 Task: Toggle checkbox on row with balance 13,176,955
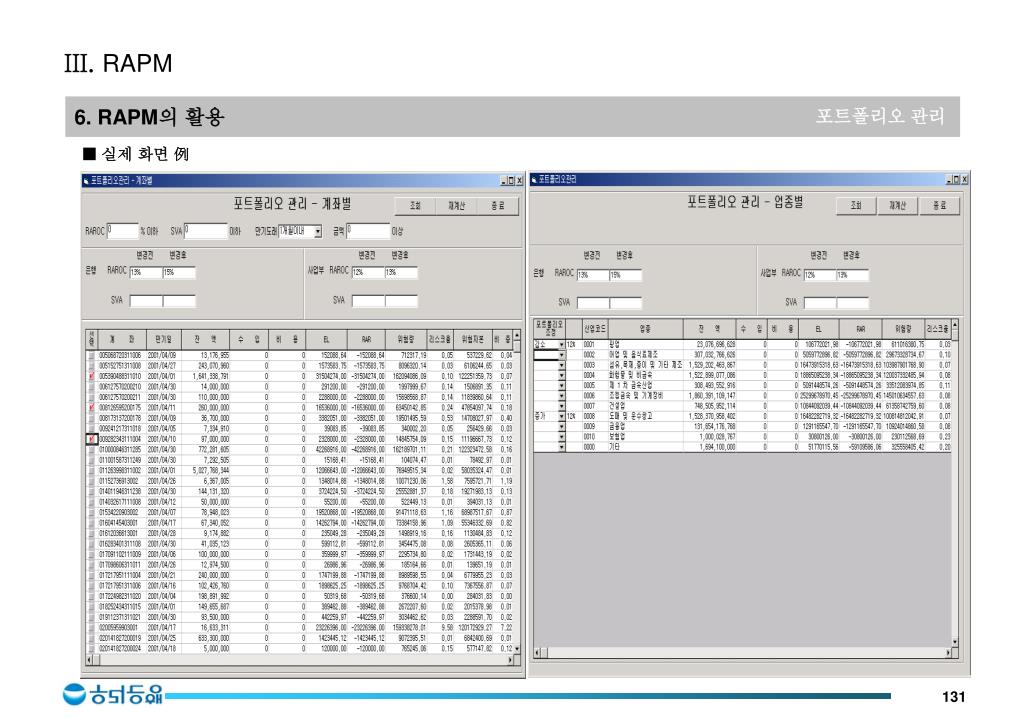(92, 355)
